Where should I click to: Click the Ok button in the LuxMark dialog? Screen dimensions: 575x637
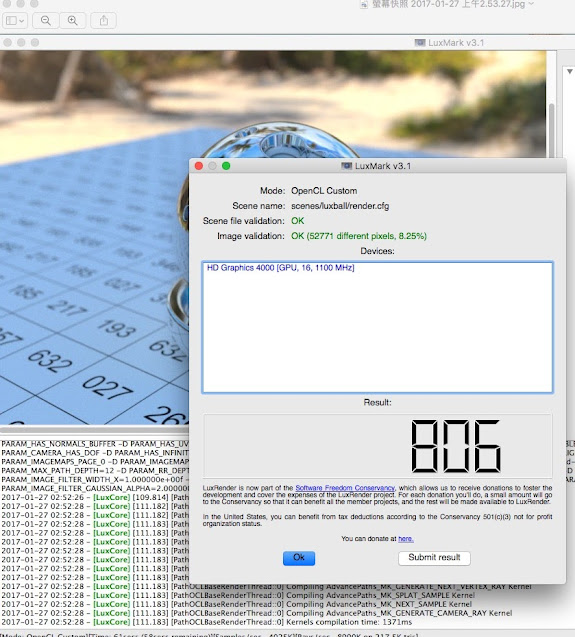[x=299, y=558]
